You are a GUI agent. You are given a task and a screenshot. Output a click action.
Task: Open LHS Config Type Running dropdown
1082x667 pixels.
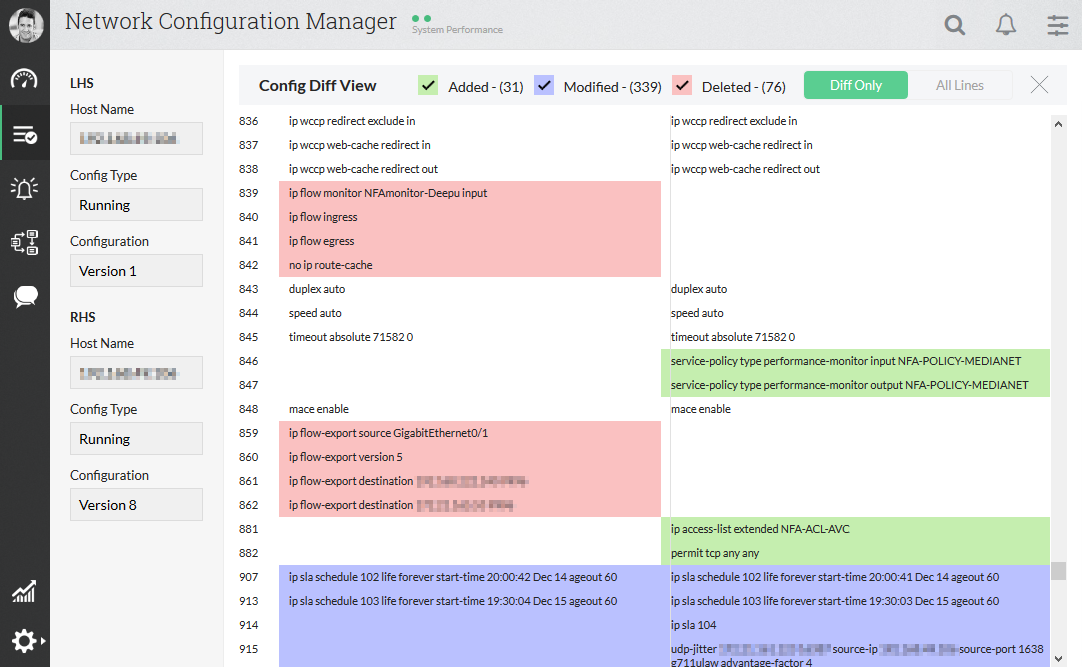136,205
